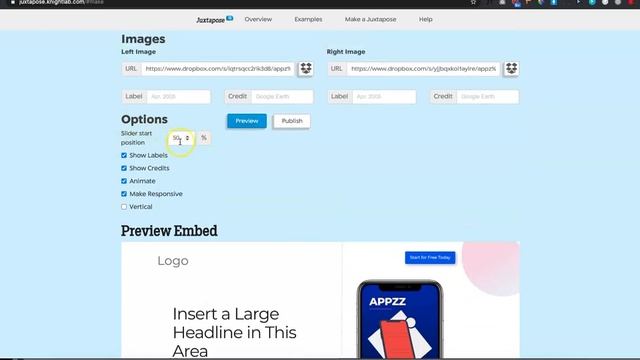Toggle the Show Credits checkbox
640x360 pixels.
pyautogui.click(x=124, y=168)
